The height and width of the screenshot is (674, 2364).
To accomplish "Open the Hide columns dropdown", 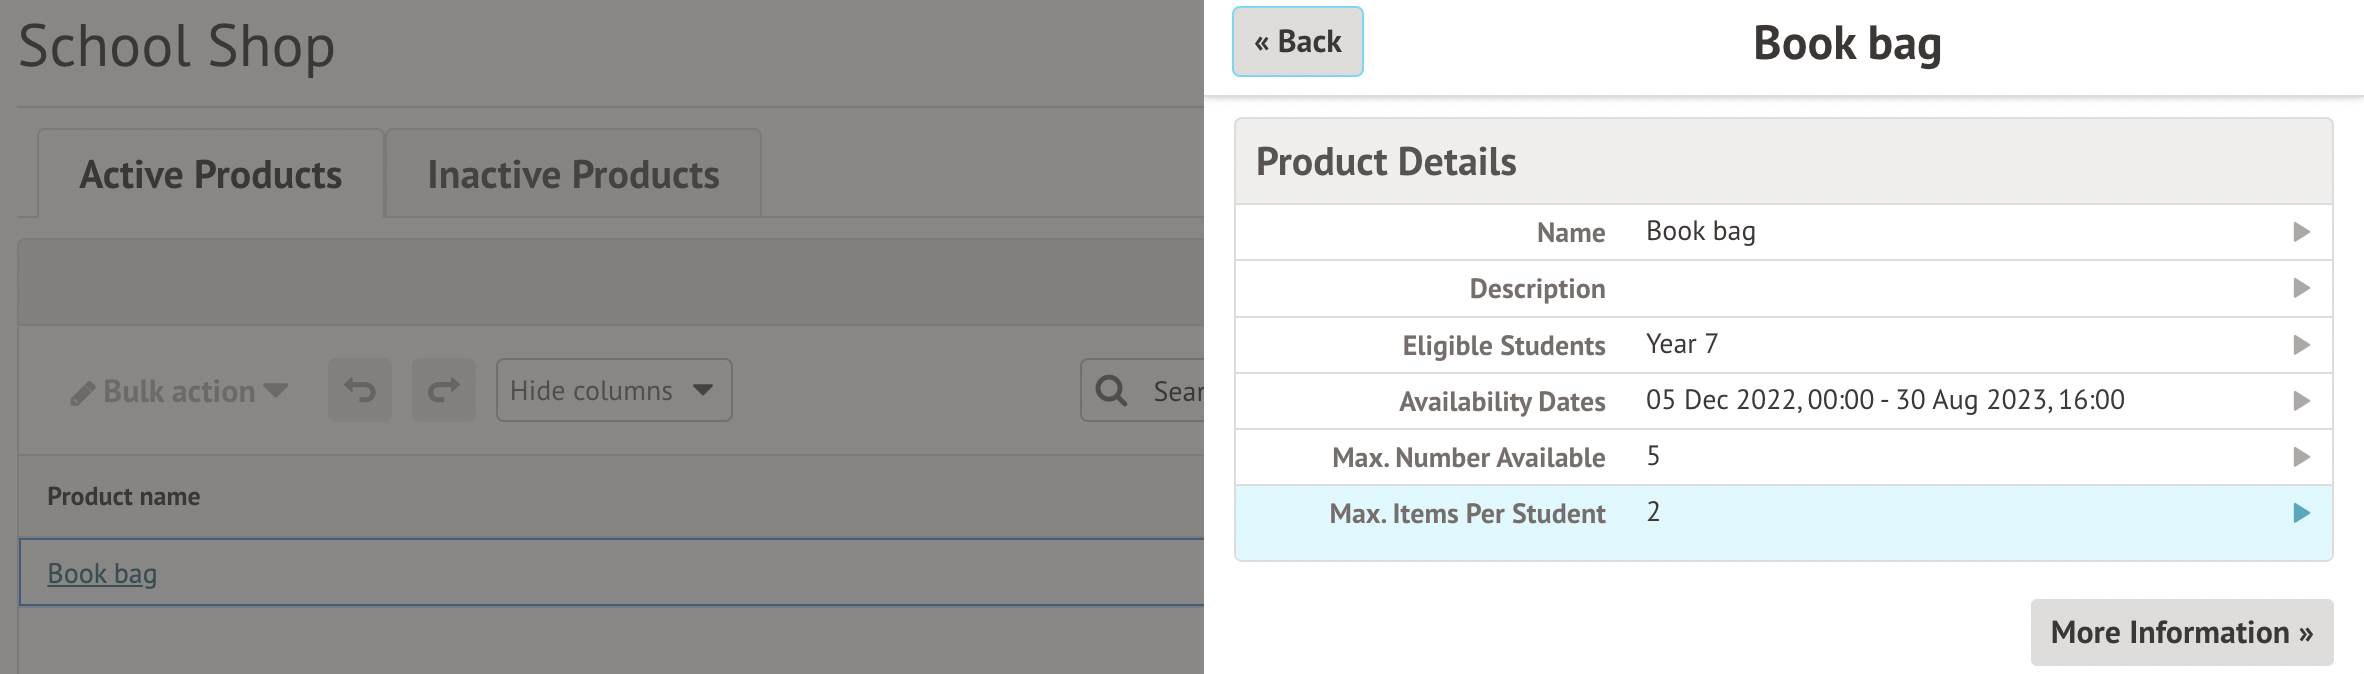I will pyautogui.click(x=613, y=390).
